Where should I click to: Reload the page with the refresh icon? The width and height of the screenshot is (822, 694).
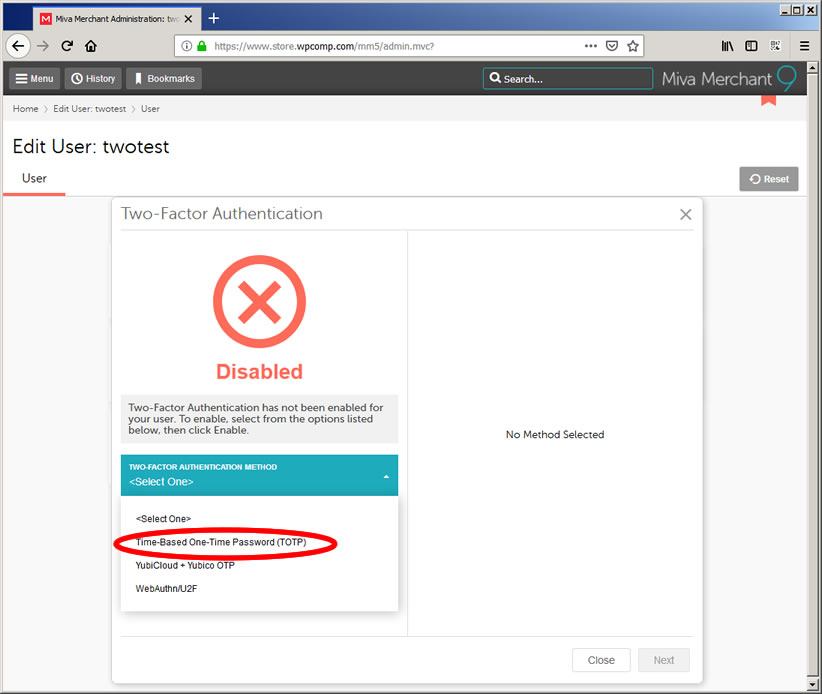pyautogui.click(x=67, y=46)
